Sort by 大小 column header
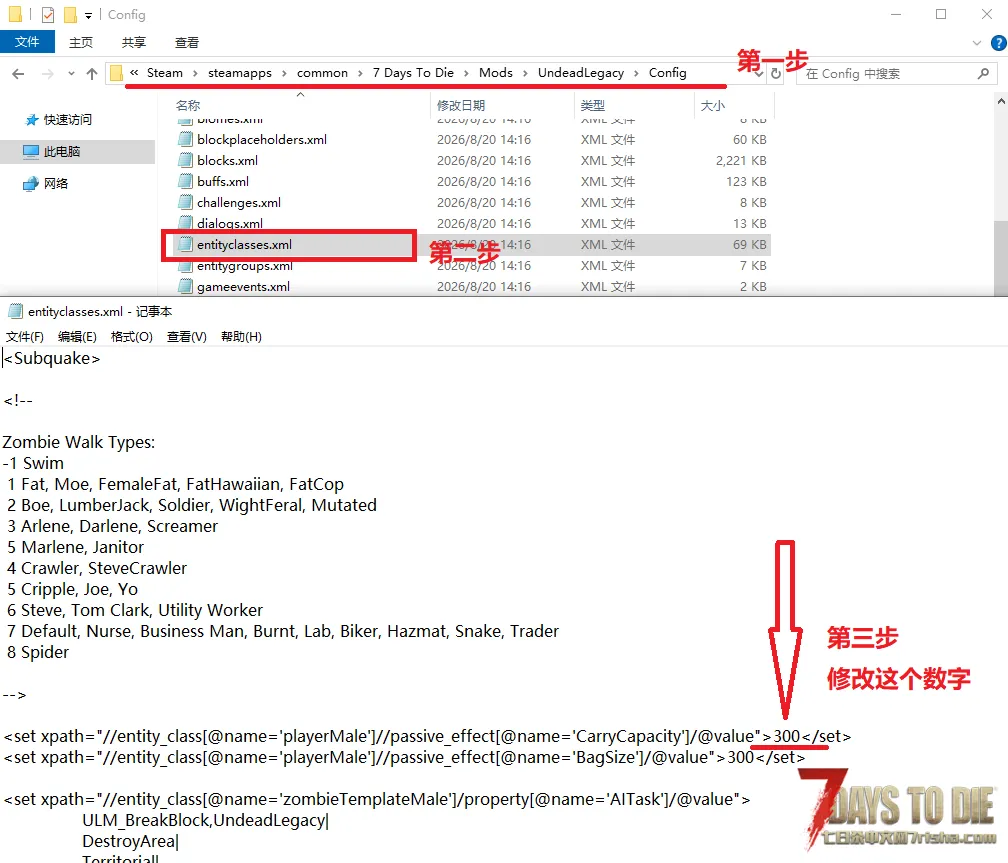Viewport: 1008px width, 863px height. [x=712, y=105]
